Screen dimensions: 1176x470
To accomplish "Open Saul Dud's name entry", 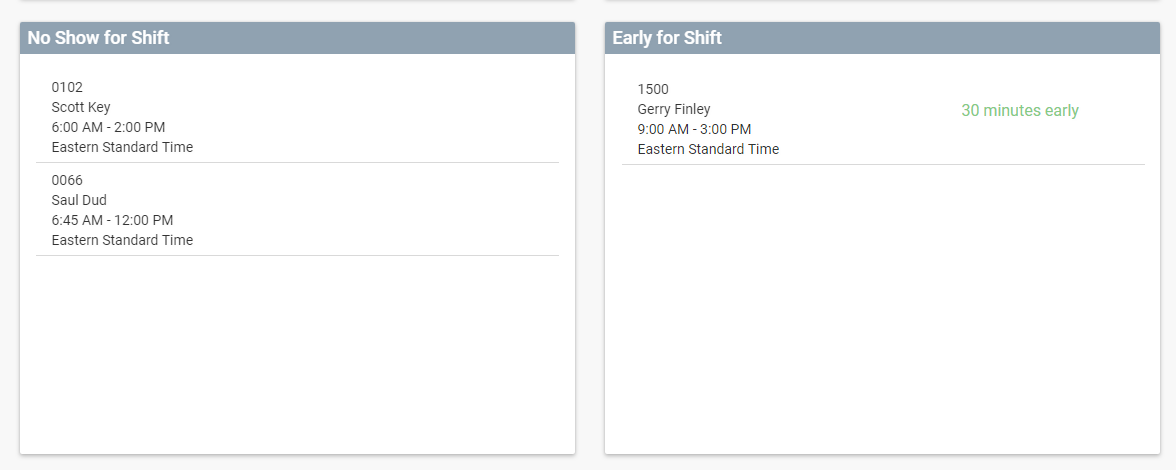I will point(79,200).
